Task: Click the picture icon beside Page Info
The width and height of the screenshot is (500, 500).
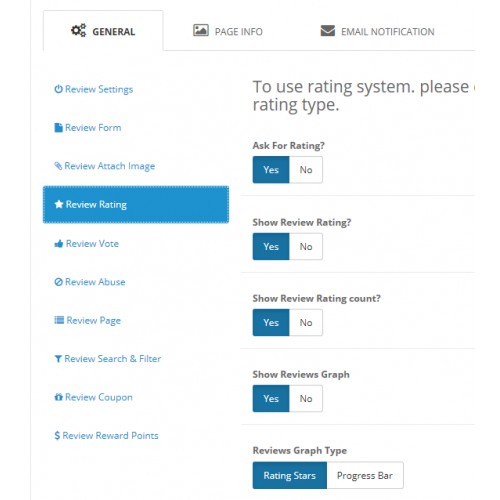Action: (x=201, y=30)
